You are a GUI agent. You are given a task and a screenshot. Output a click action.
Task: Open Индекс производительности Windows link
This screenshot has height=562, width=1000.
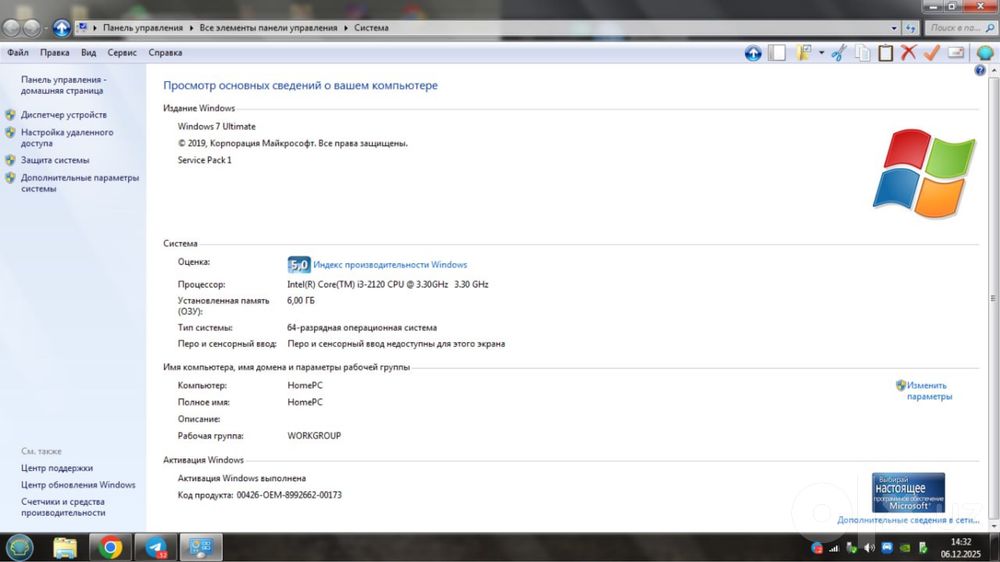[x=390, y=265]
